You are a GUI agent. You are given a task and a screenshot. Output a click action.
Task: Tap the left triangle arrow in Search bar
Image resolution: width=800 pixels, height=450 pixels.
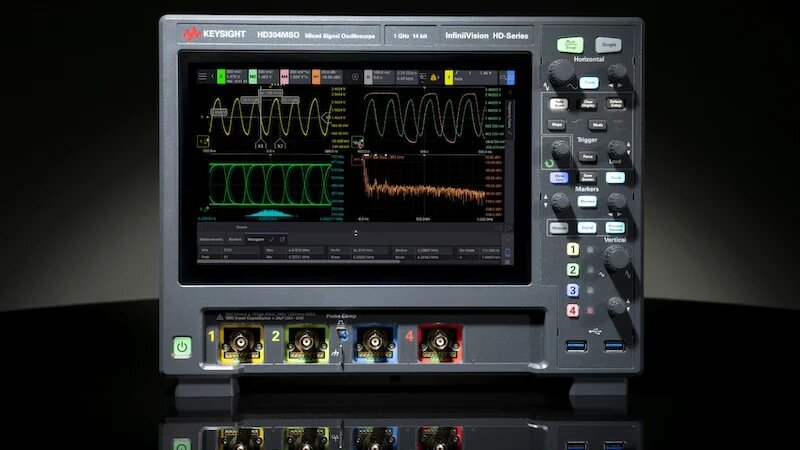[498, 228]
